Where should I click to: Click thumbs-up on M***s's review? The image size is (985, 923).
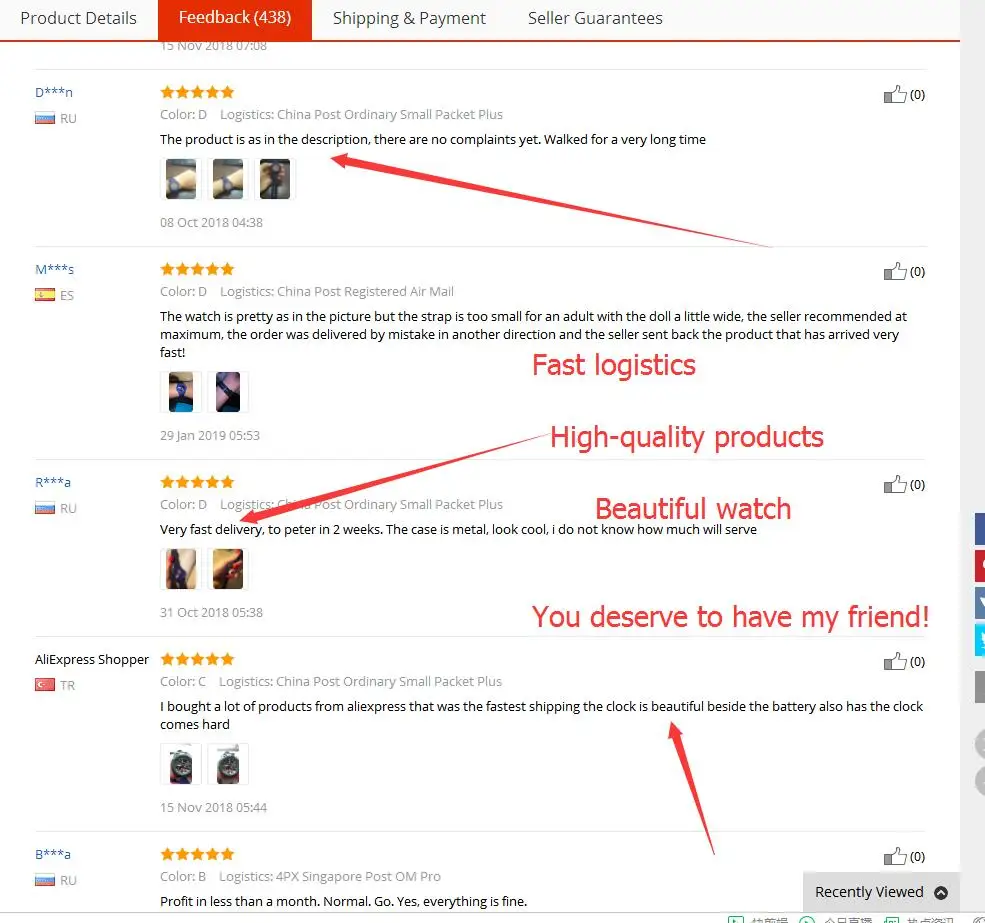895,271
